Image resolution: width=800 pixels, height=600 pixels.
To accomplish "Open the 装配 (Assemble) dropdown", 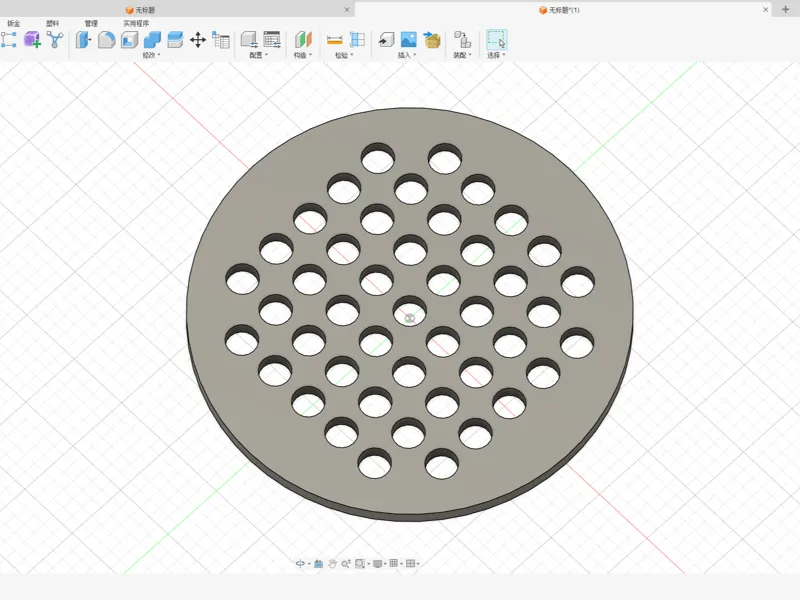I will (462, 55).
